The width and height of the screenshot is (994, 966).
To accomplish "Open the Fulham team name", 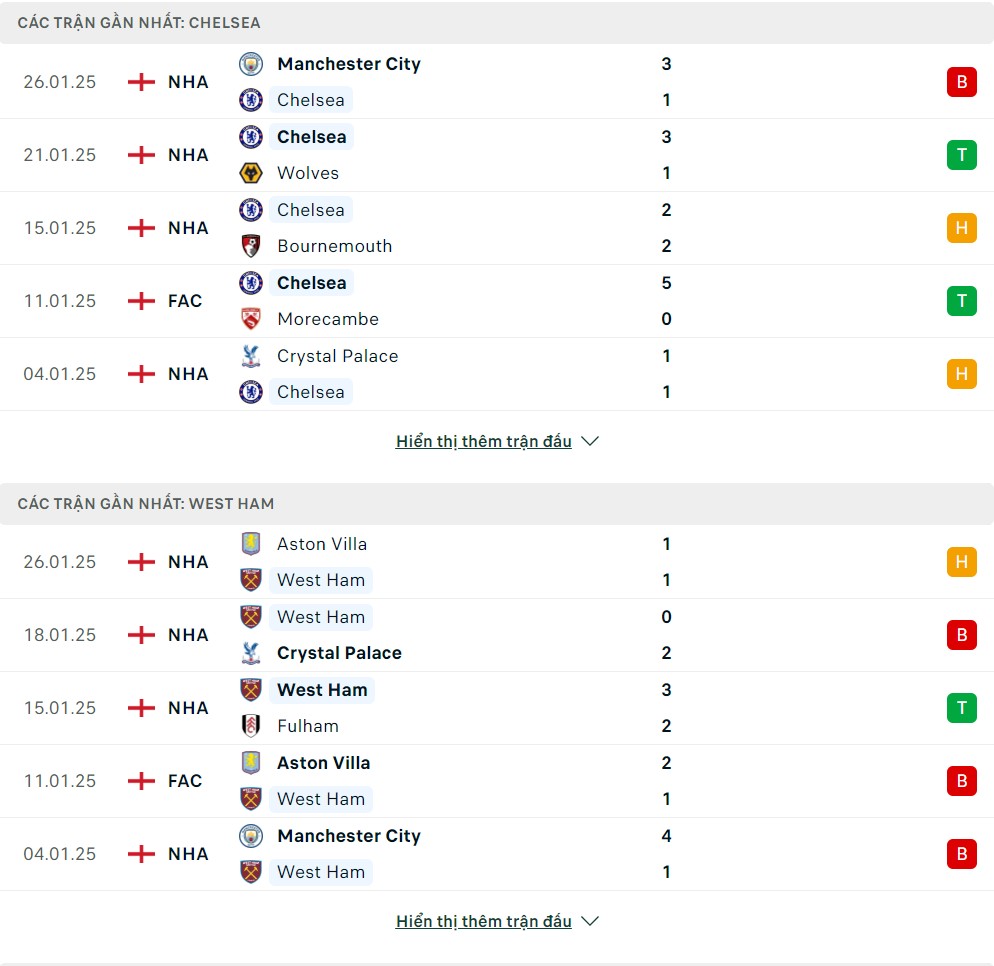I will pyautogui.click(x=308, y=726).
